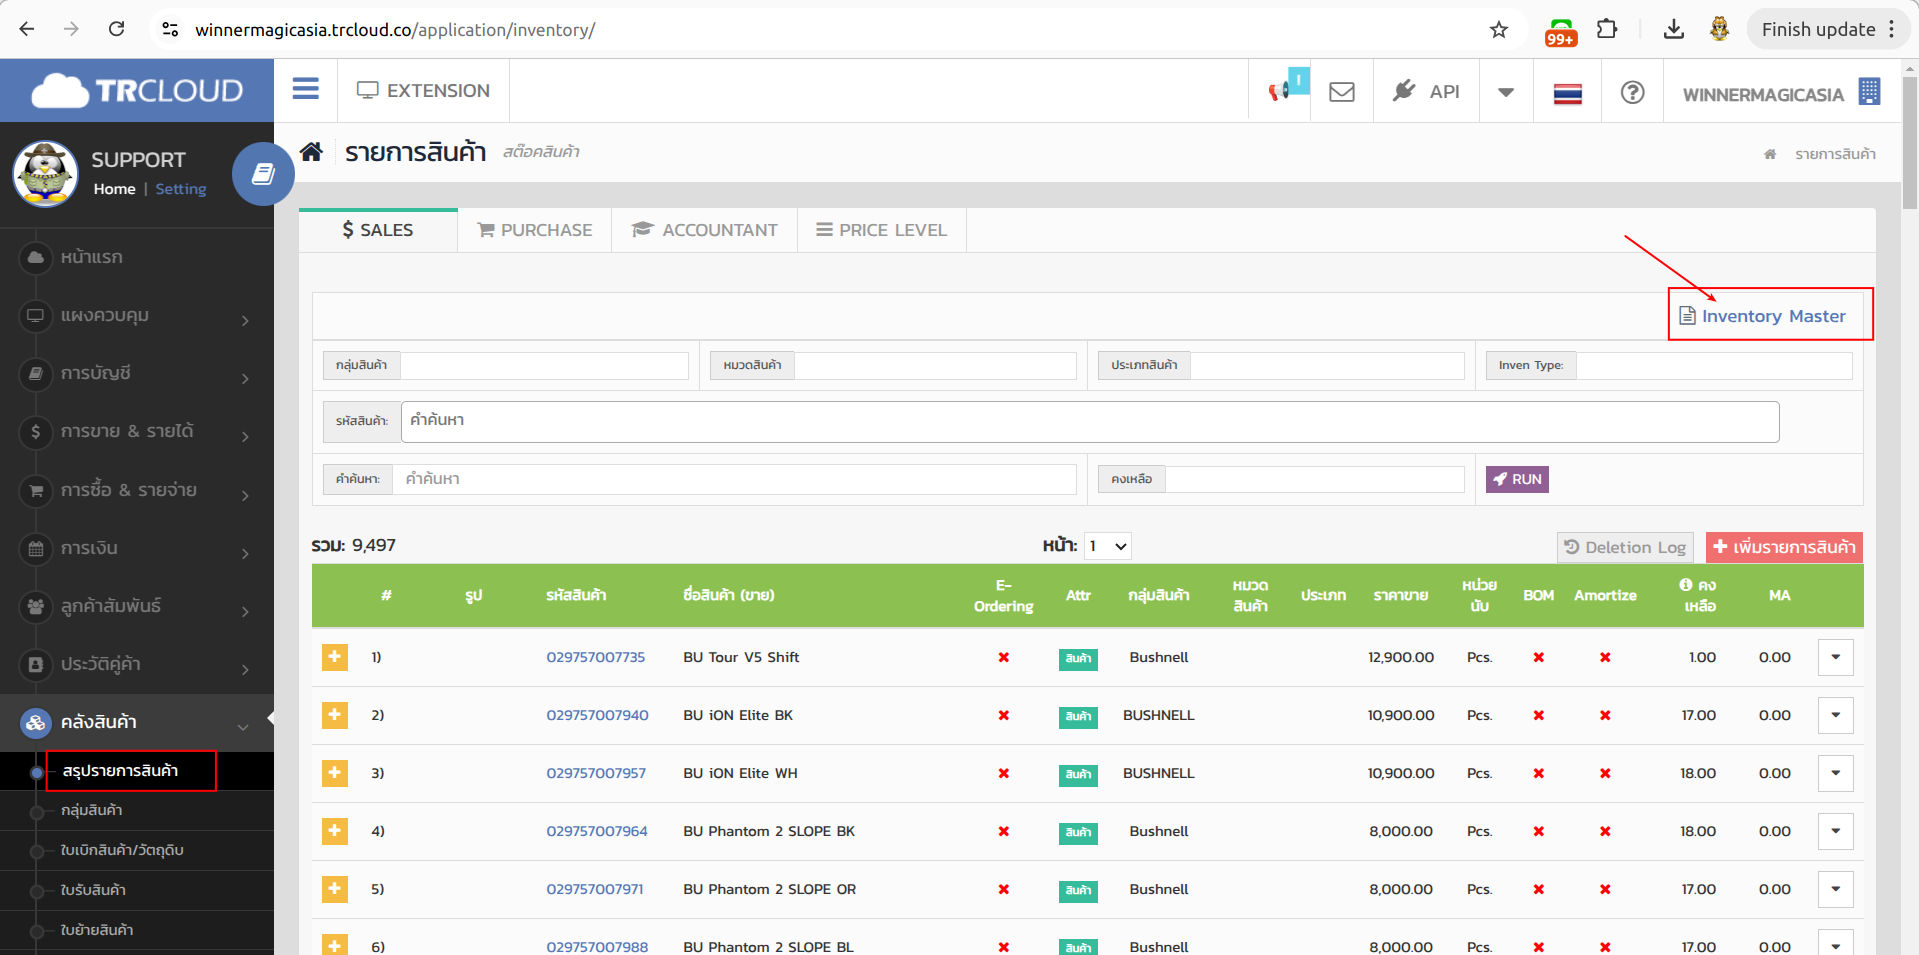Focus the คงเหลือ filter field
1919x955 pixels.
pyautogui.click(x=1315, y=479)
